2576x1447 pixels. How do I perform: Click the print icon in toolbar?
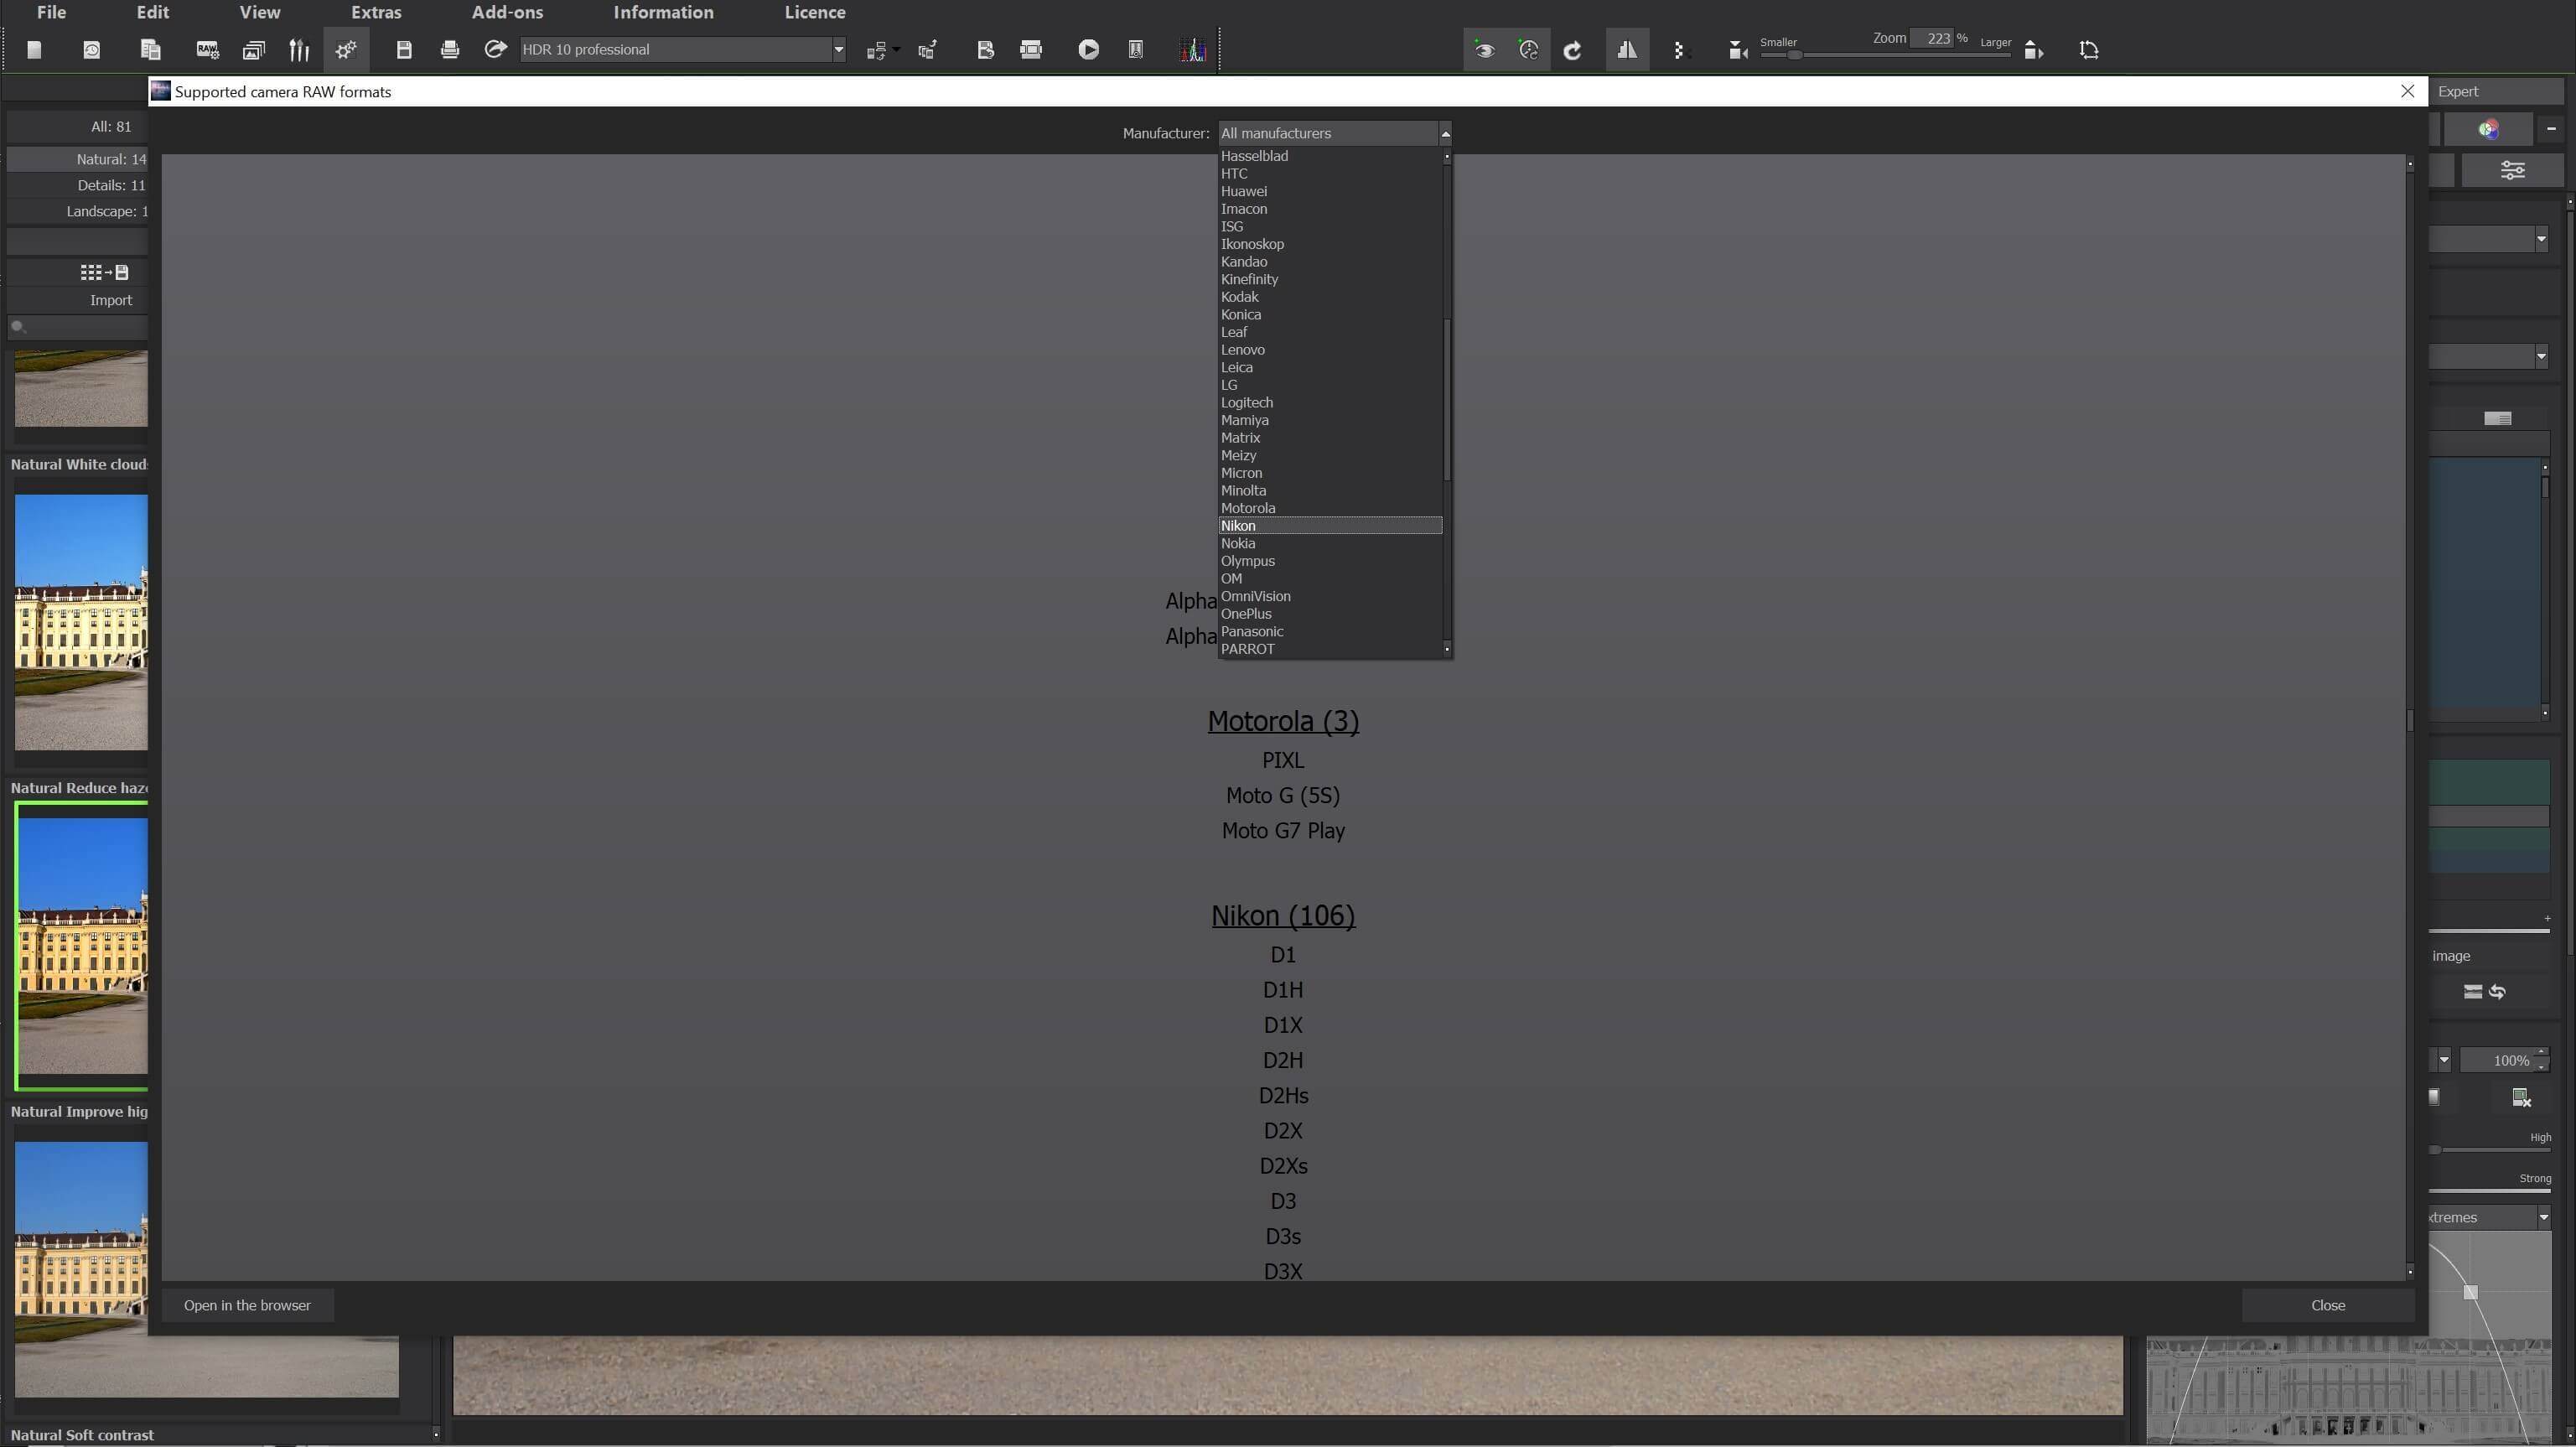(450, 49)
